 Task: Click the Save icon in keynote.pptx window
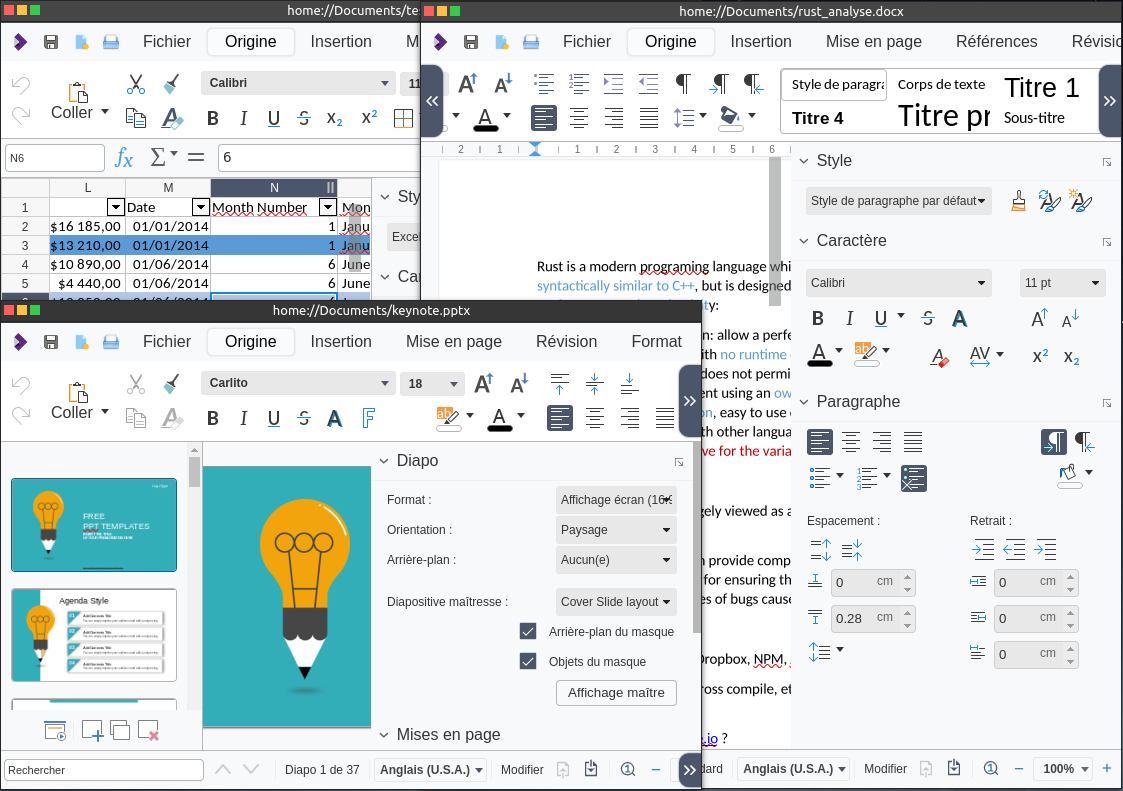[51, 342]
